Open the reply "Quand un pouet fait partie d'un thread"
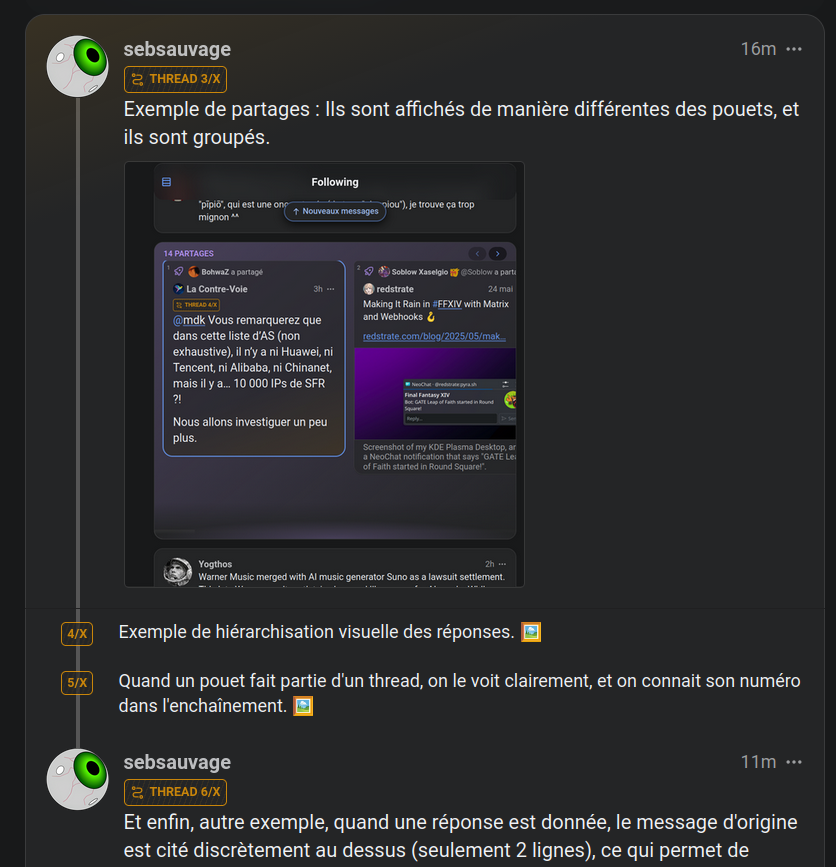This screenshot has width=836, height=867. [x=459, y=693]
